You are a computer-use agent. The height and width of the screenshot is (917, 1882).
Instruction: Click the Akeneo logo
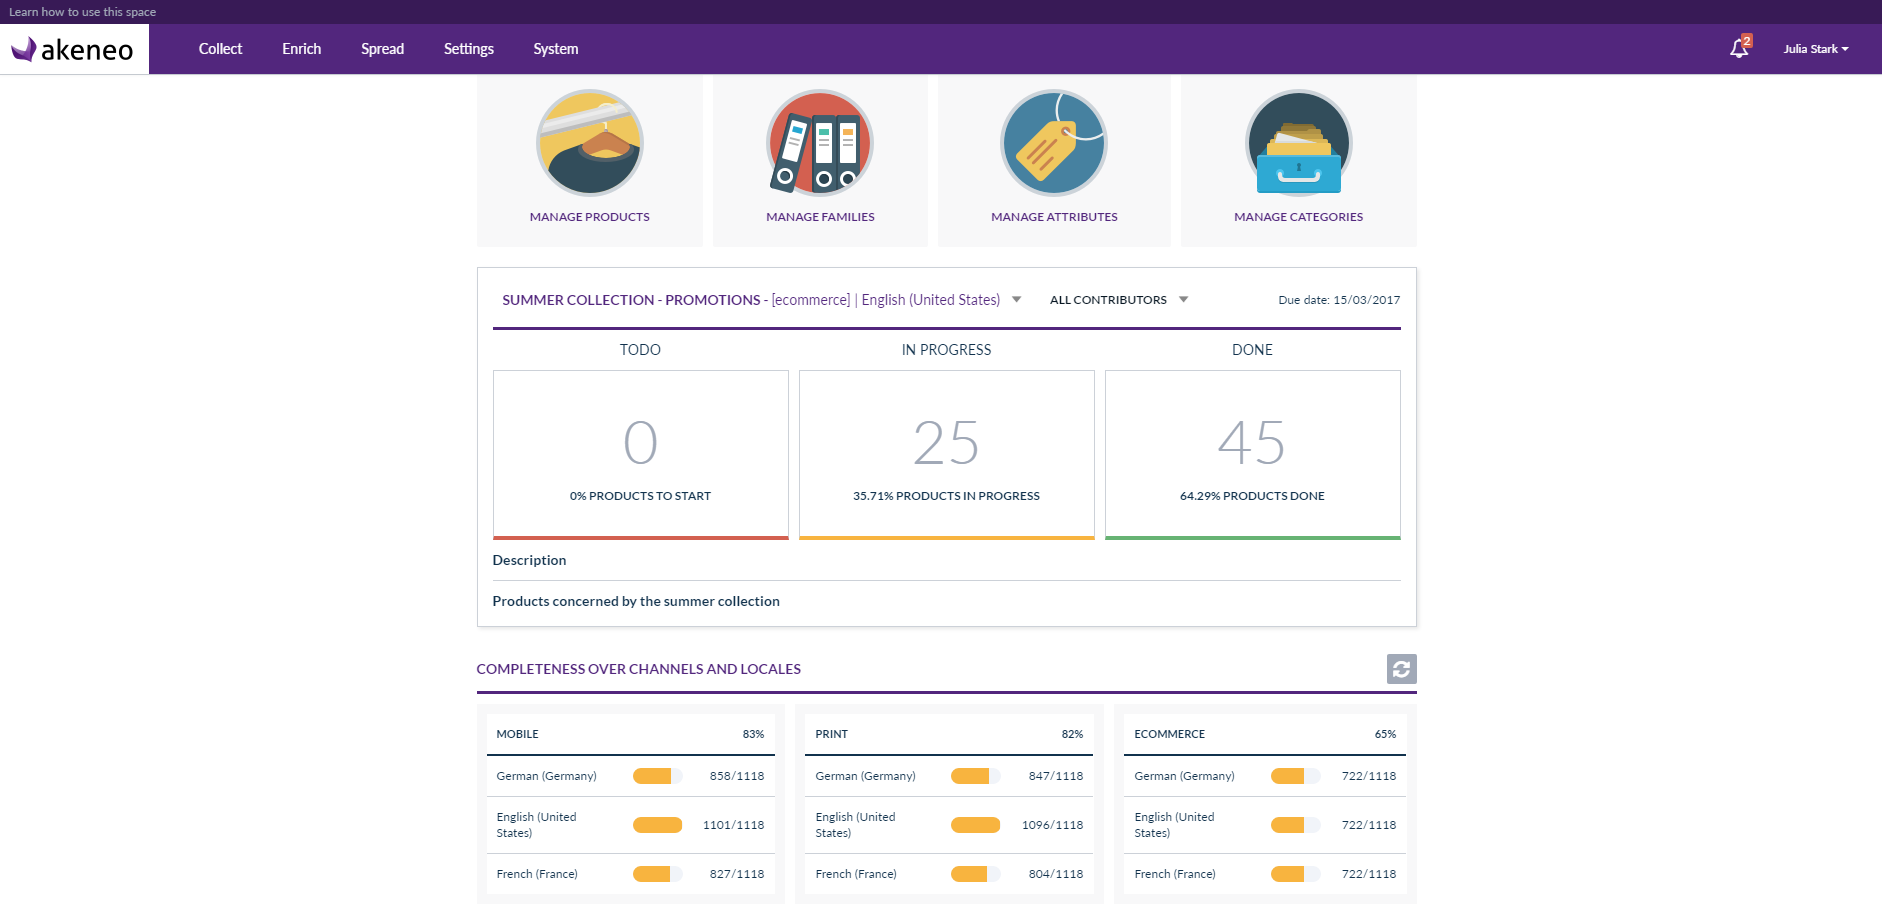coord(74,49)
